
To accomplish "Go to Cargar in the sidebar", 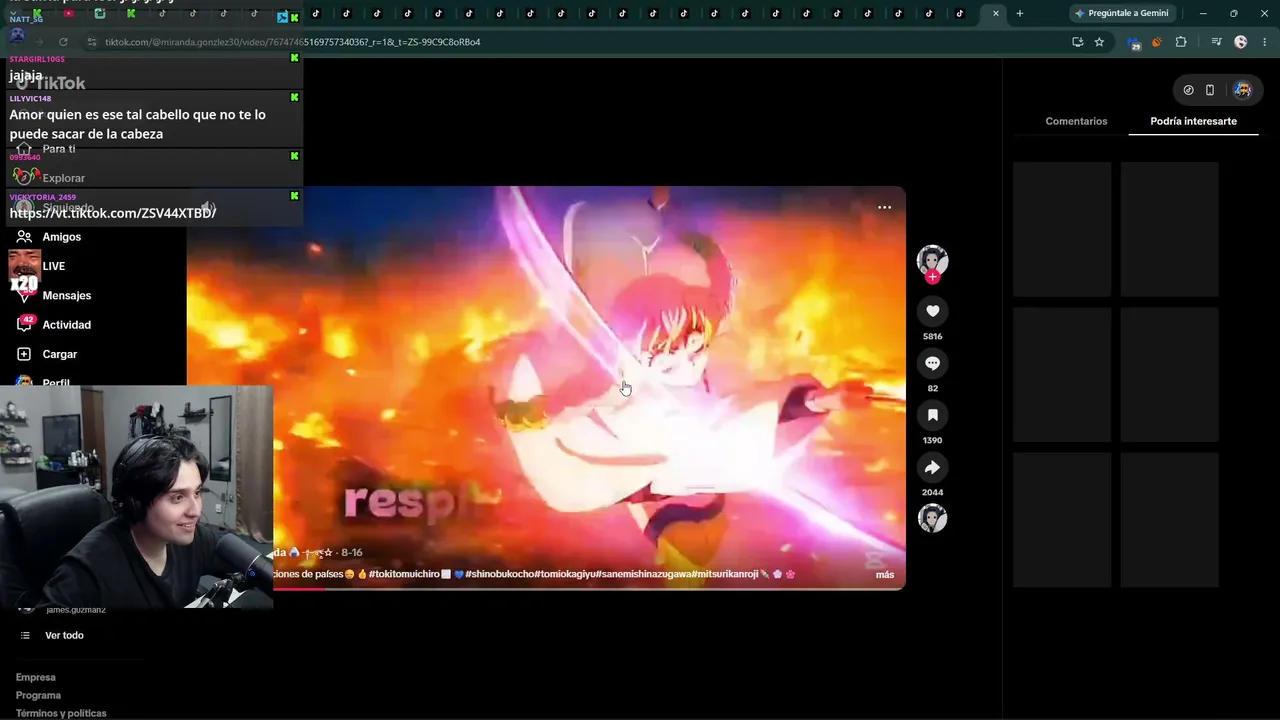I will point(60,354).
